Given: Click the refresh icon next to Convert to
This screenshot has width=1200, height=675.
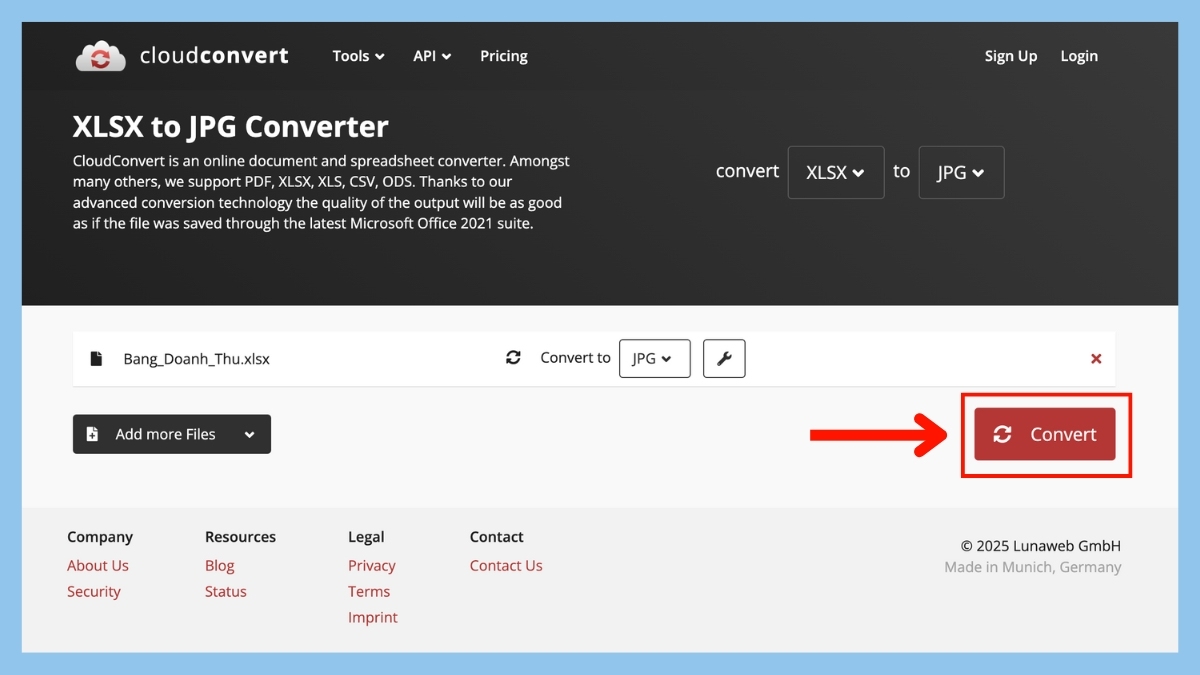Looking at the screenshot, I should pos(513,357).
